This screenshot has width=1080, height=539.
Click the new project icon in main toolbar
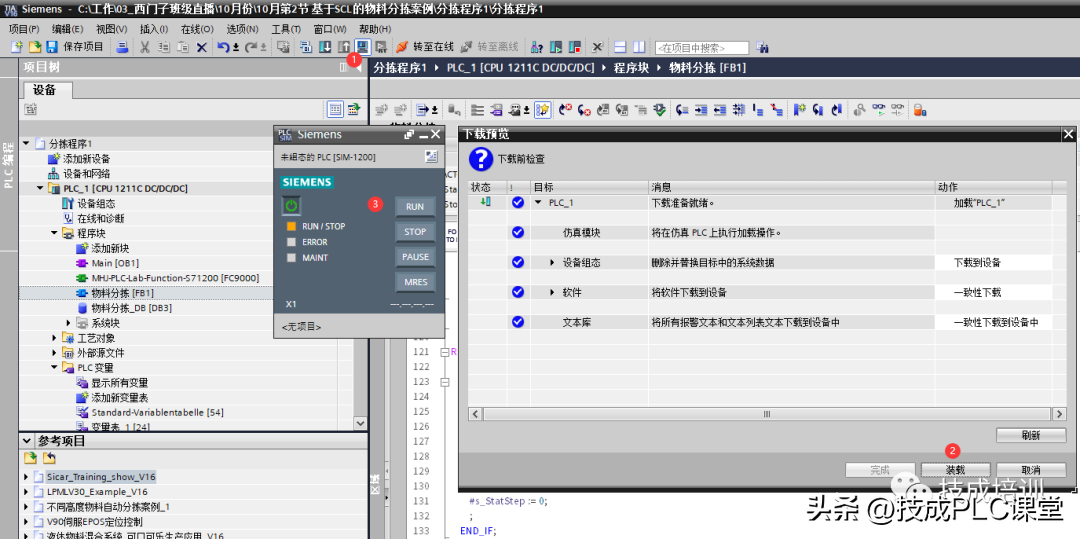click(x=17, y=47)
